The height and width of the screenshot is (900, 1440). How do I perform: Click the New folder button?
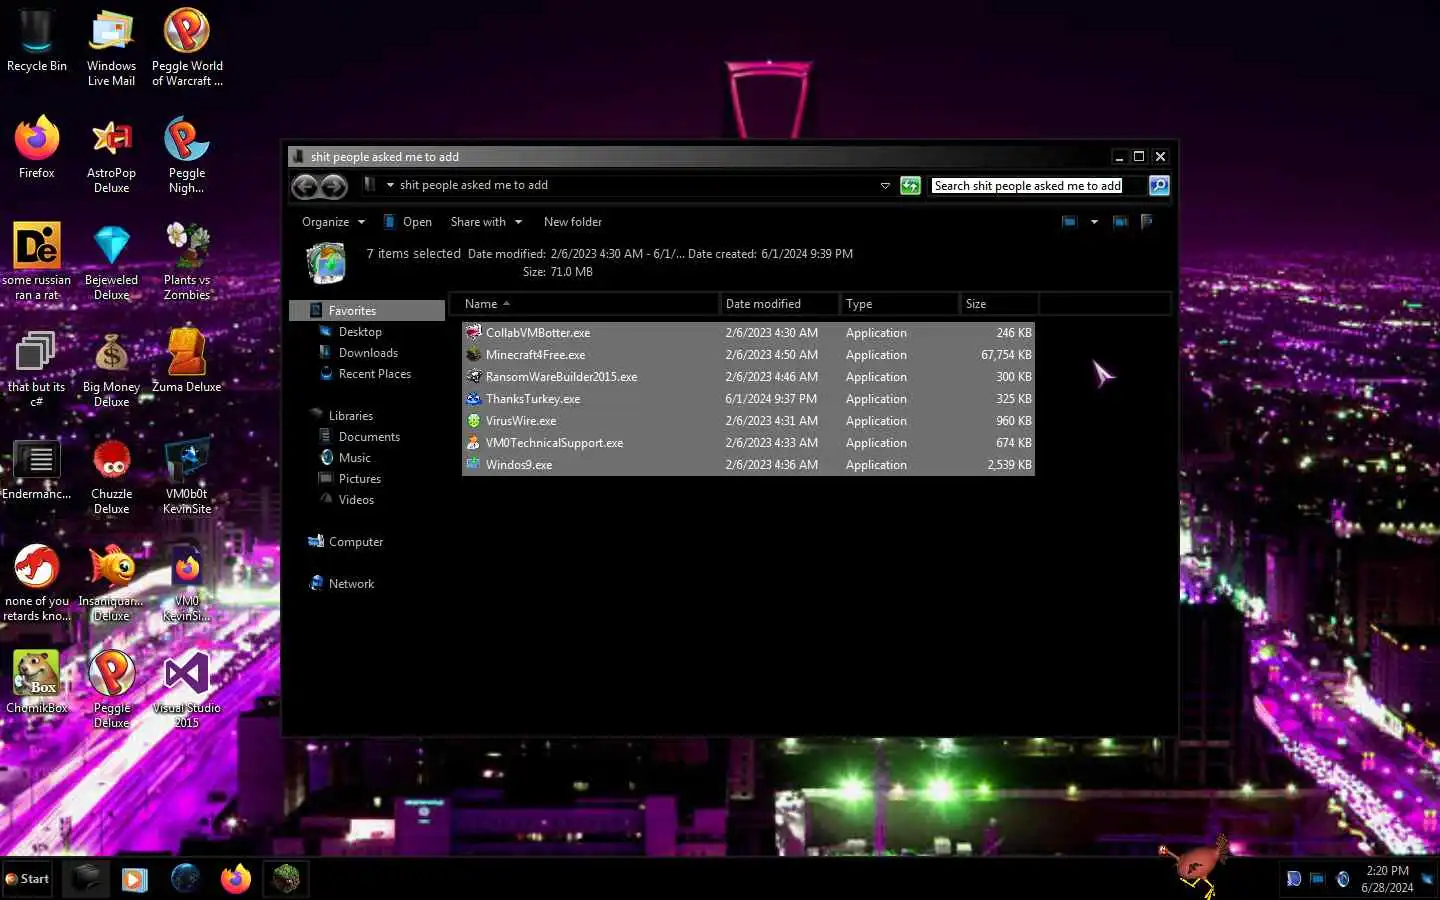(x=573, y=222)
